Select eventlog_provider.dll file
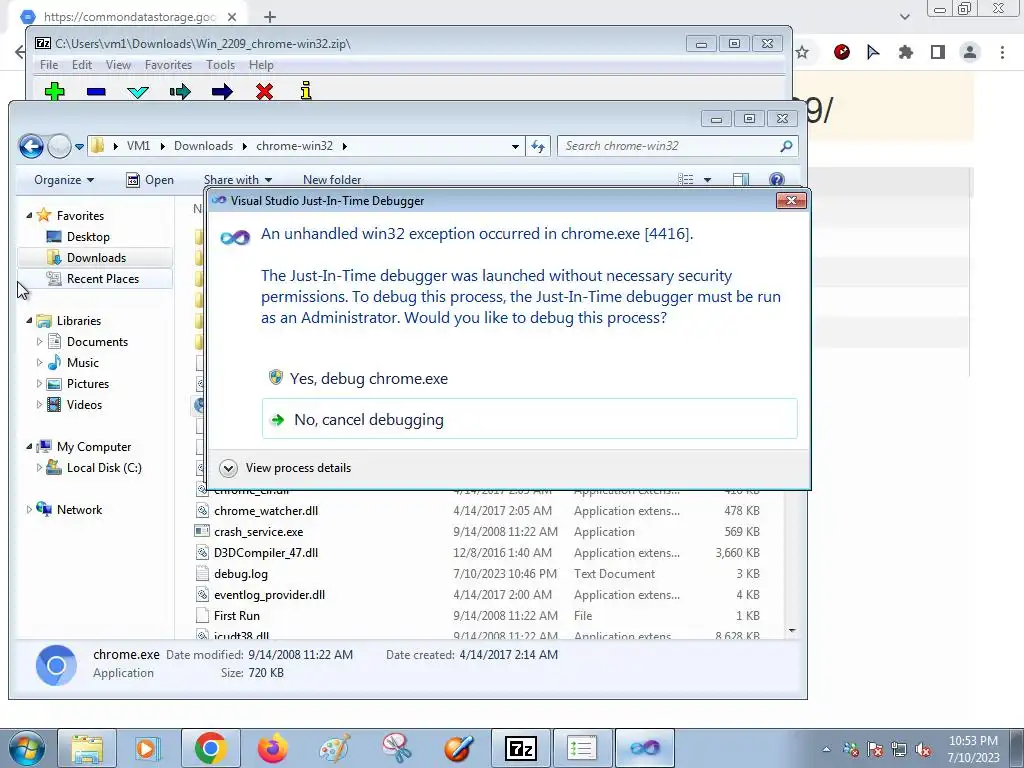The height and width of the screenshot is (768, 1024). tap(269, 594)
